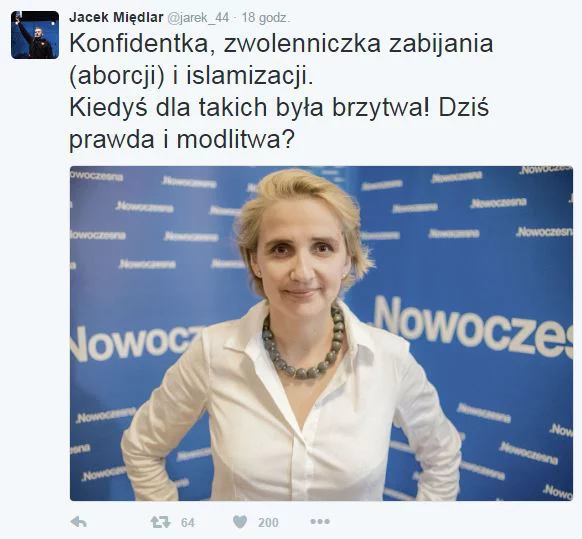View the like count of 200

point(268,523)
